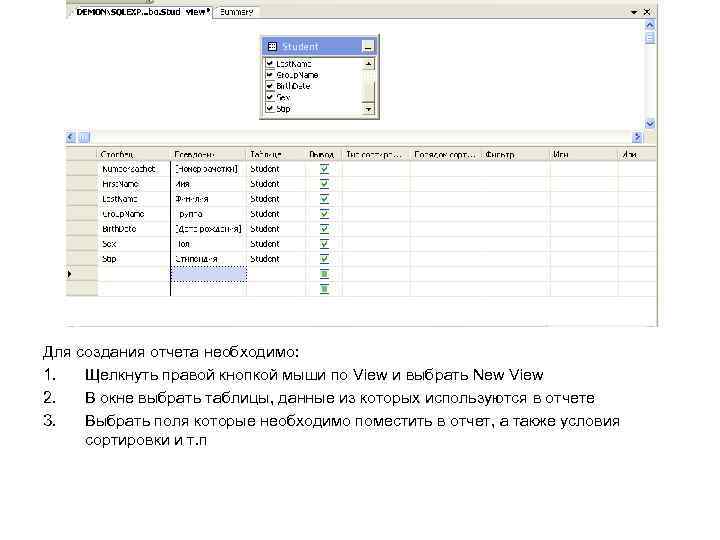The image size is (720, 540).
Task: Click the highlighted empty alias cell
Action: coord(209,274)
